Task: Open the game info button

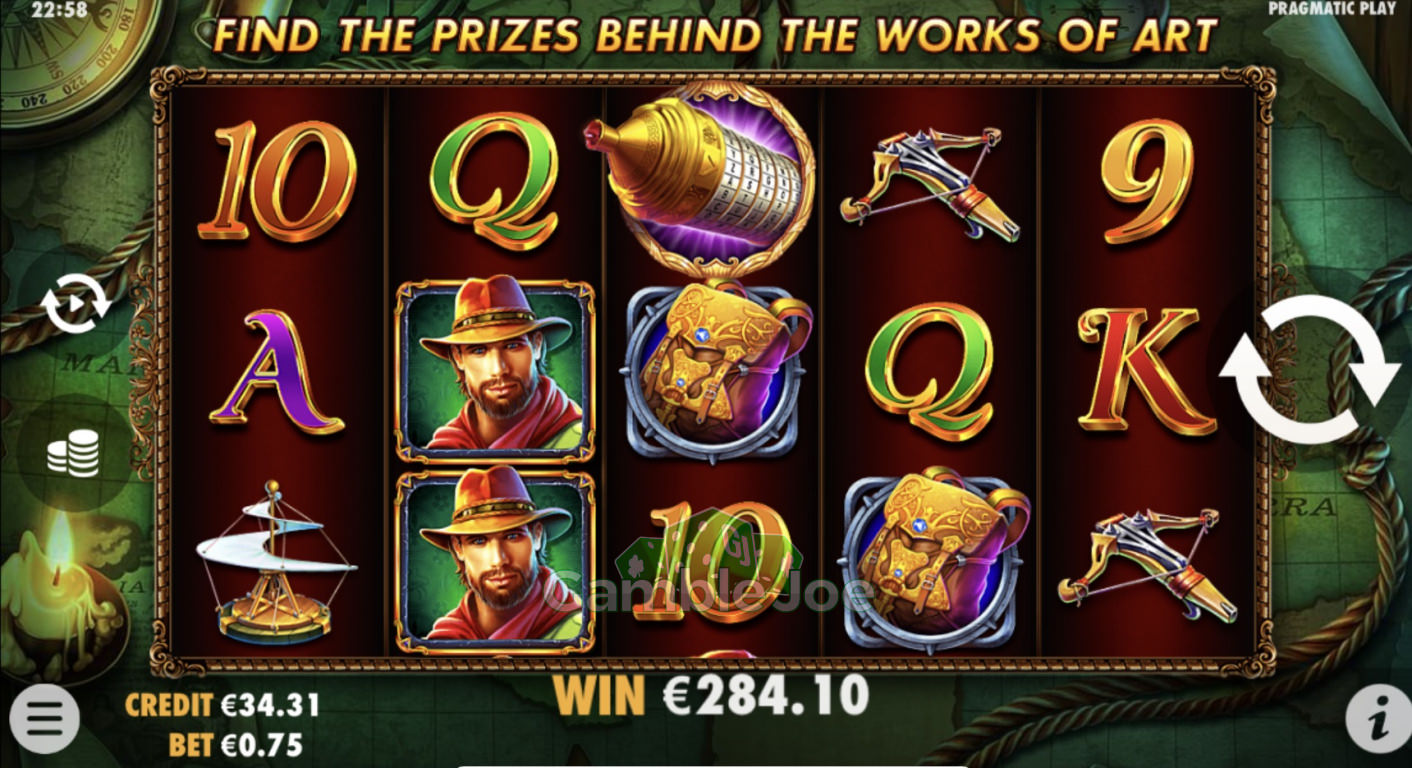Action: (1379, 718)
